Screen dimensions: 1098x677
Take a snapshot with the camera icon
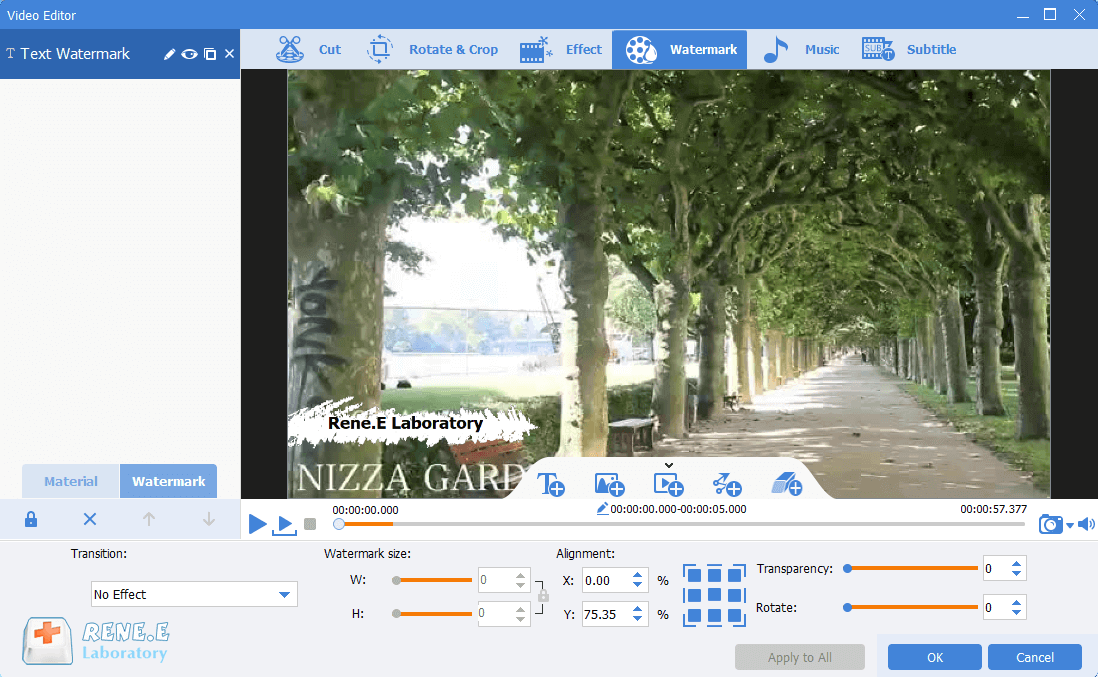point(1050,524)
